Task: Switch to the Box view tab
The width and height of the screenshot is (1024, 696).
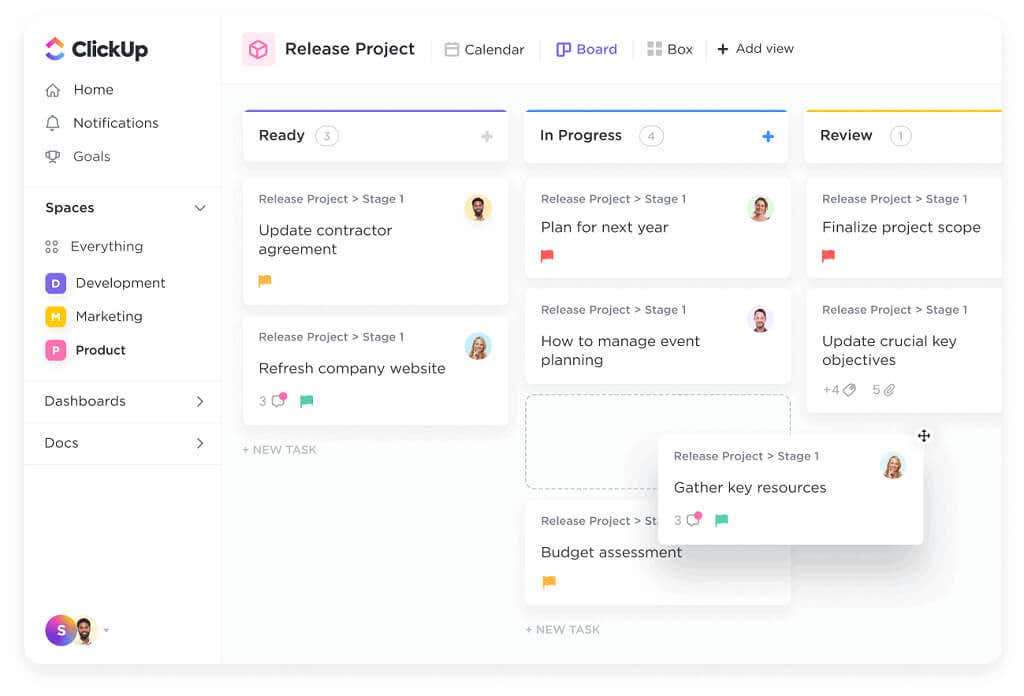Action: coord(670,49)
